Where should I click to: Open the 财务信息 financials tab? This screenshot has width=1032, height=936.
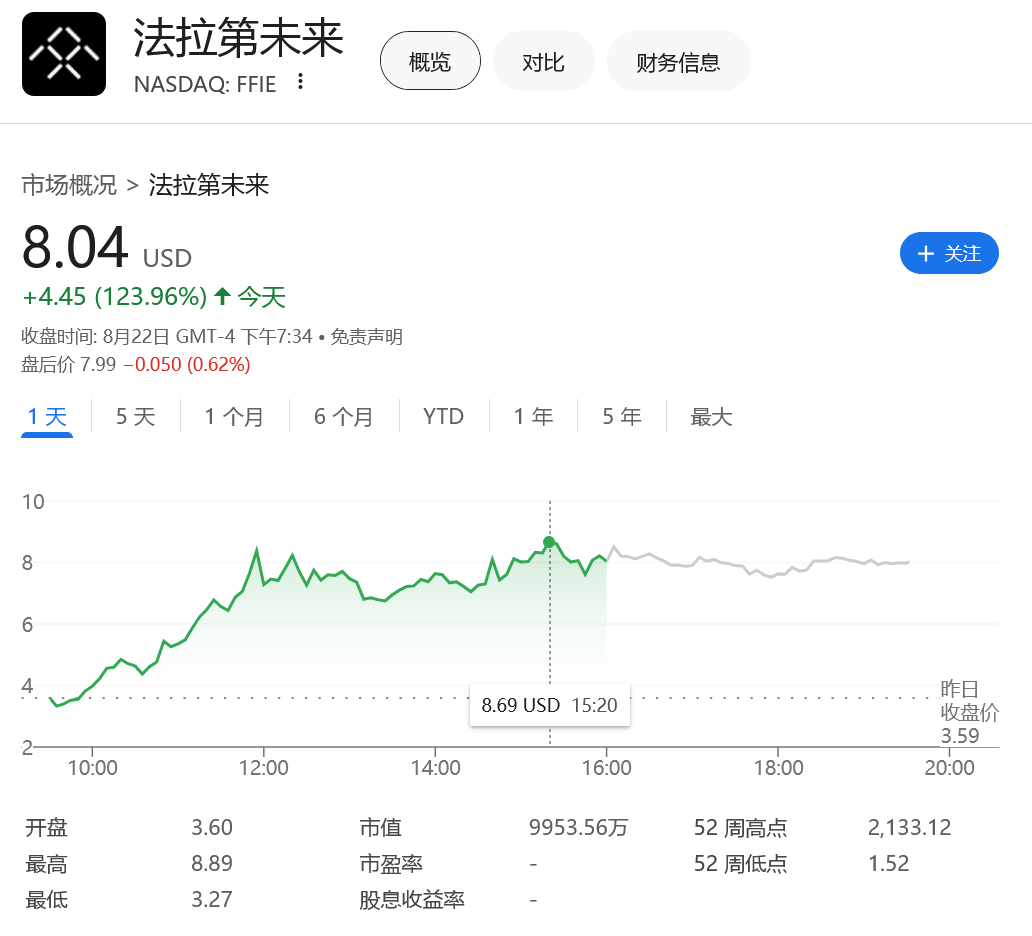[x=678, y=61]
